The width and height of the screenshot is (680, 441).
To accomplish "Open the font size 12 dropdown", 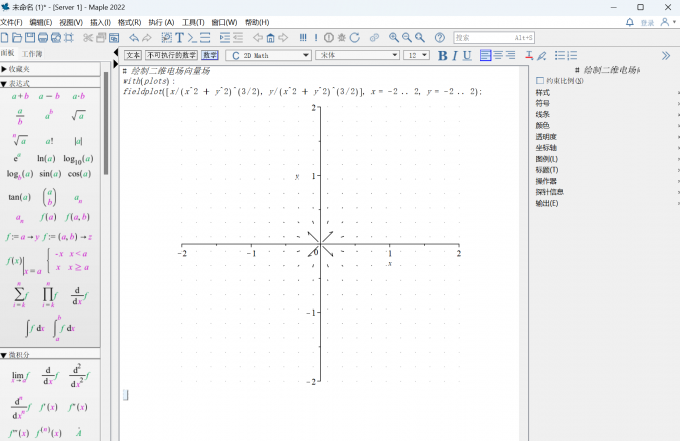I will [417, 56].
